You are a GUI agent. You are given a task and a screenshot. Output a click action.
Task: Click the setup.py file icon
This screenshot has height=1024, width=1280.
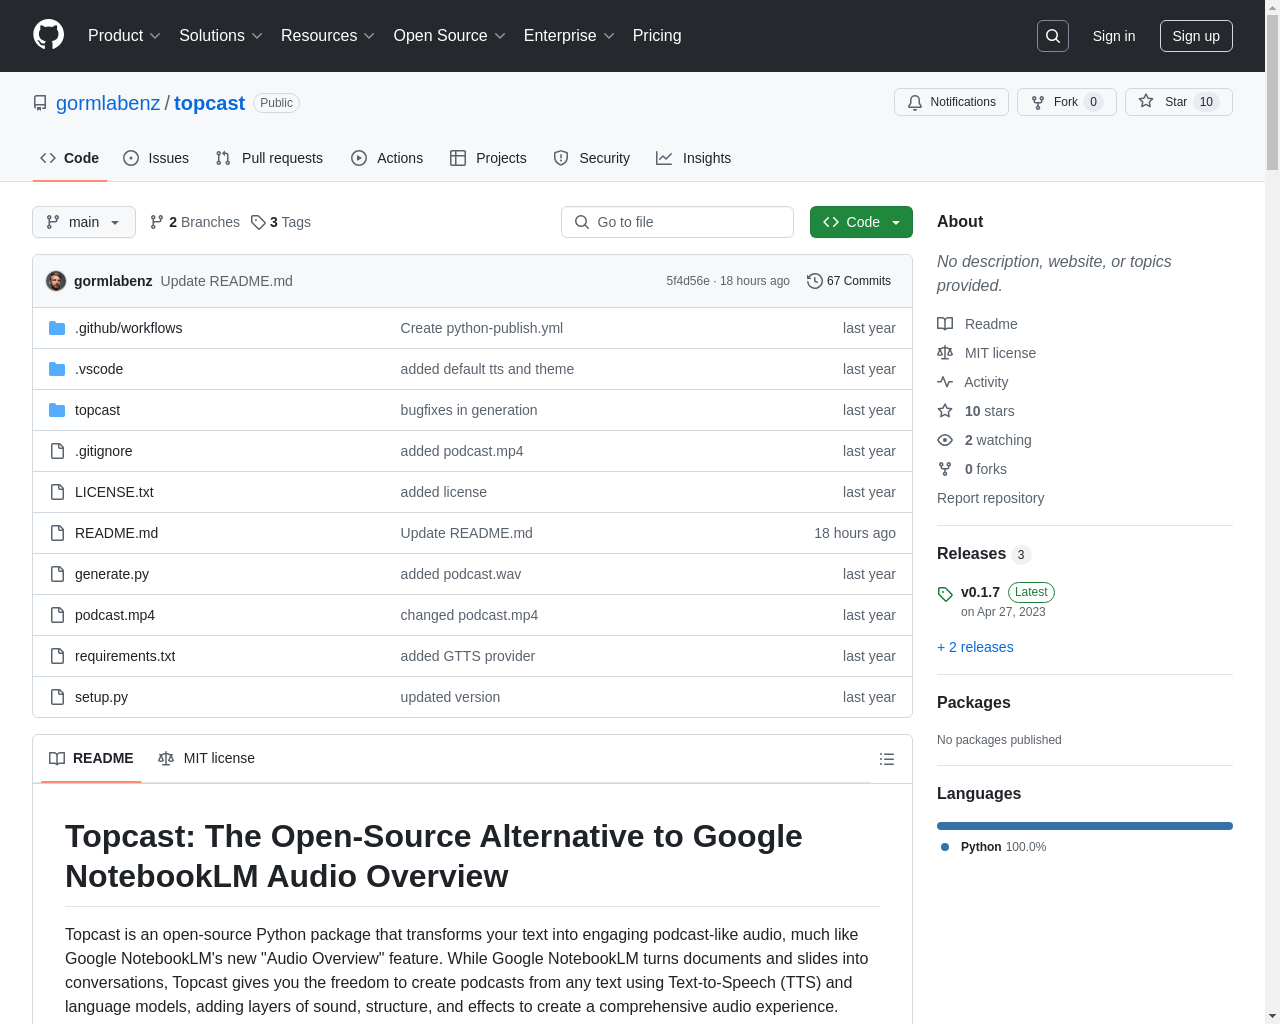[57, 697]
